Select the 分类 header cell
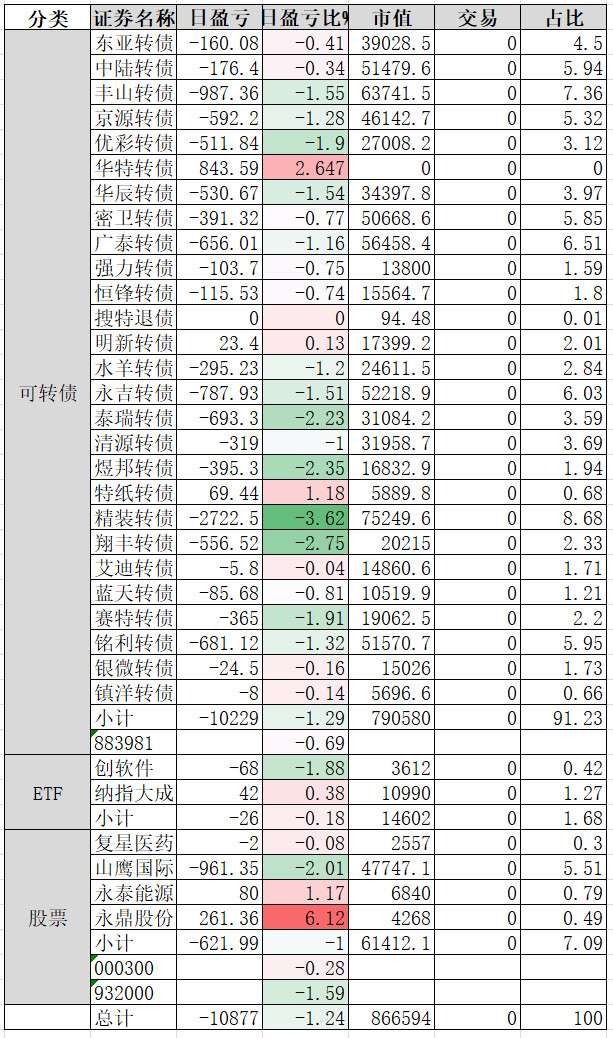Viewport: 613px width, 1038px height. click(47, 18)
